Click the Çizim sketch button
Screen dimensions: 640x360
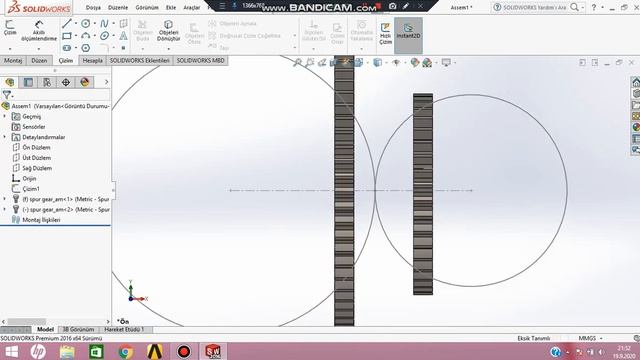(x=10, y=28)
